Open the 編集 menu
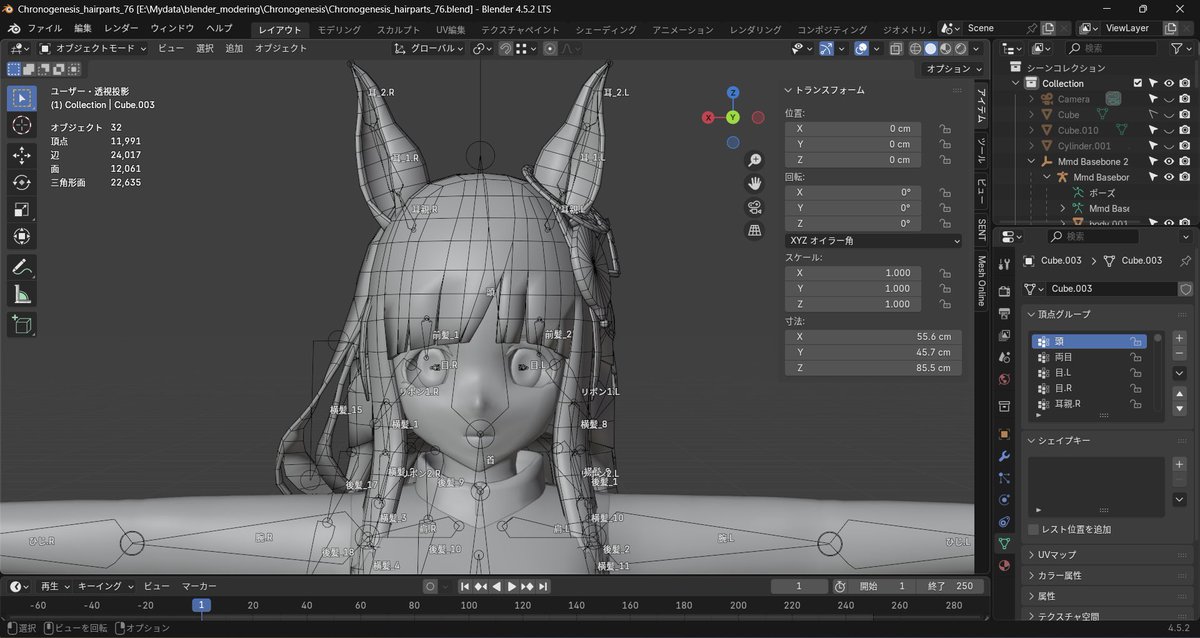The width and height of the screenshot is (1200, 638). 83,28
